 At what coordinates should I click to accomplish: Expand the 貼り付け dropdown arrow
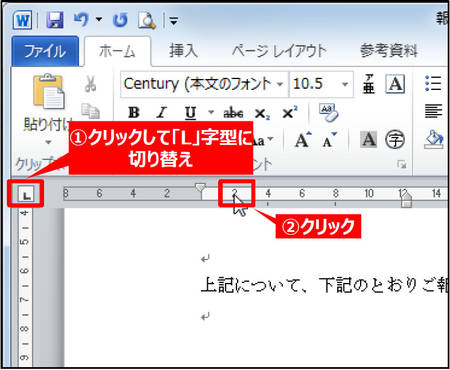point(49,142)
